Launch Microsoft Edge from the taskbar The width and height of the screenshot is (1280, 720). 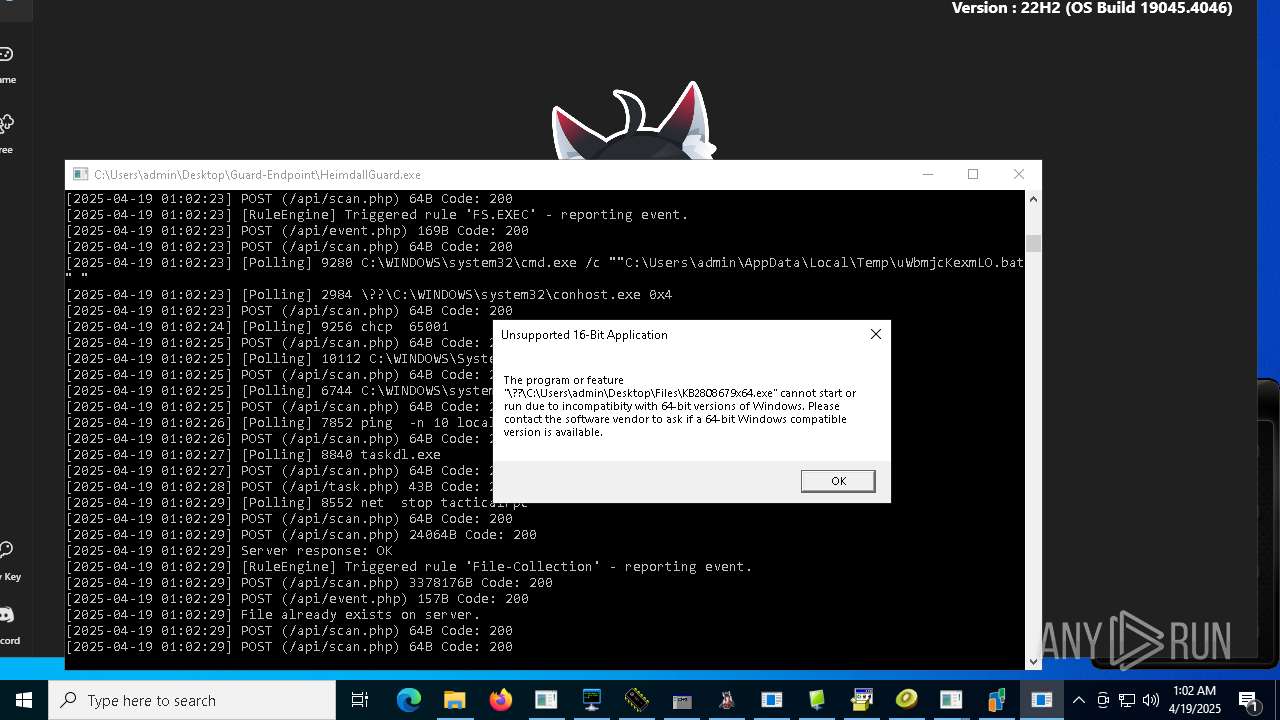(x=409, y=700)
